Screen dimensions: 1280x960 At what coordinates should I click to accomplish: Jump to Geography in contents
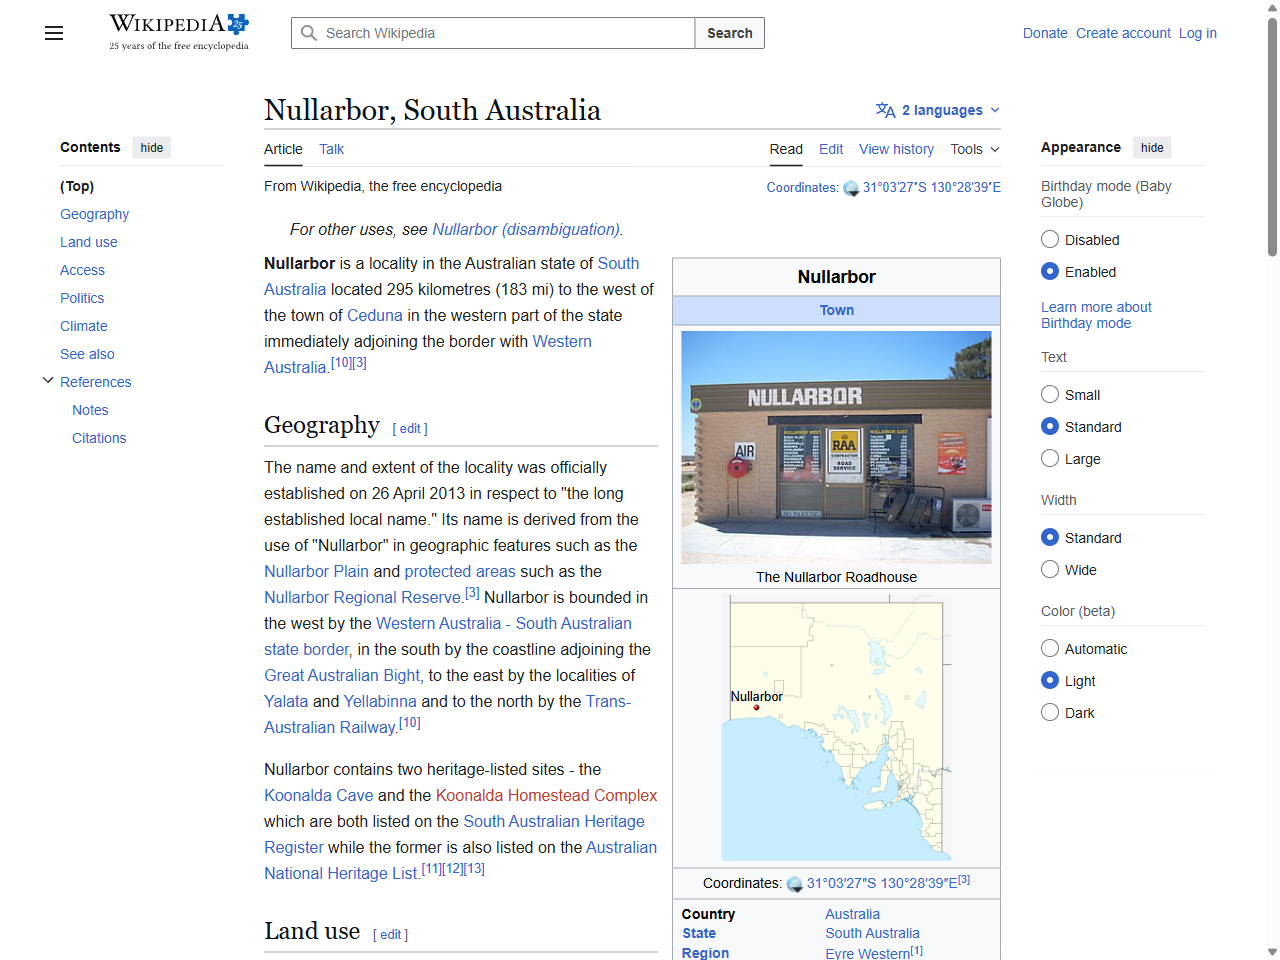(94, 214)
